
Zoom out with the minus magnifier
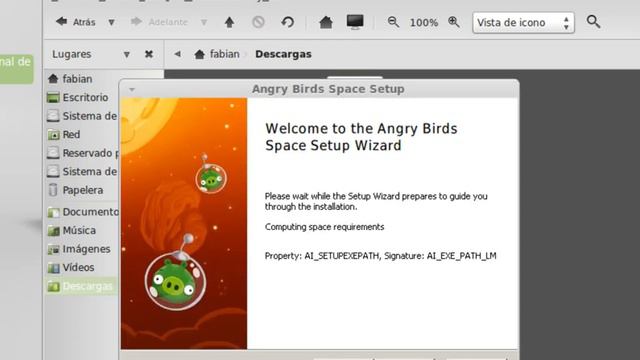tap(393, 22)
